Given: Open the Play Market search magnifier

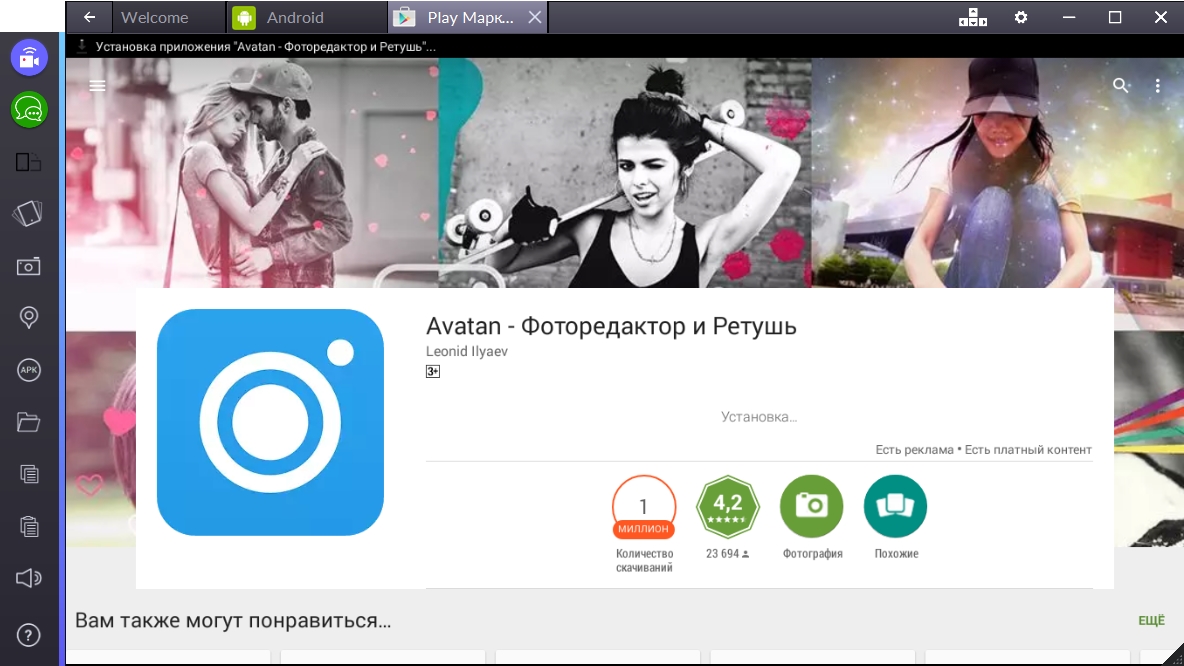Looking at the screenshot, I should [1121, 86].
